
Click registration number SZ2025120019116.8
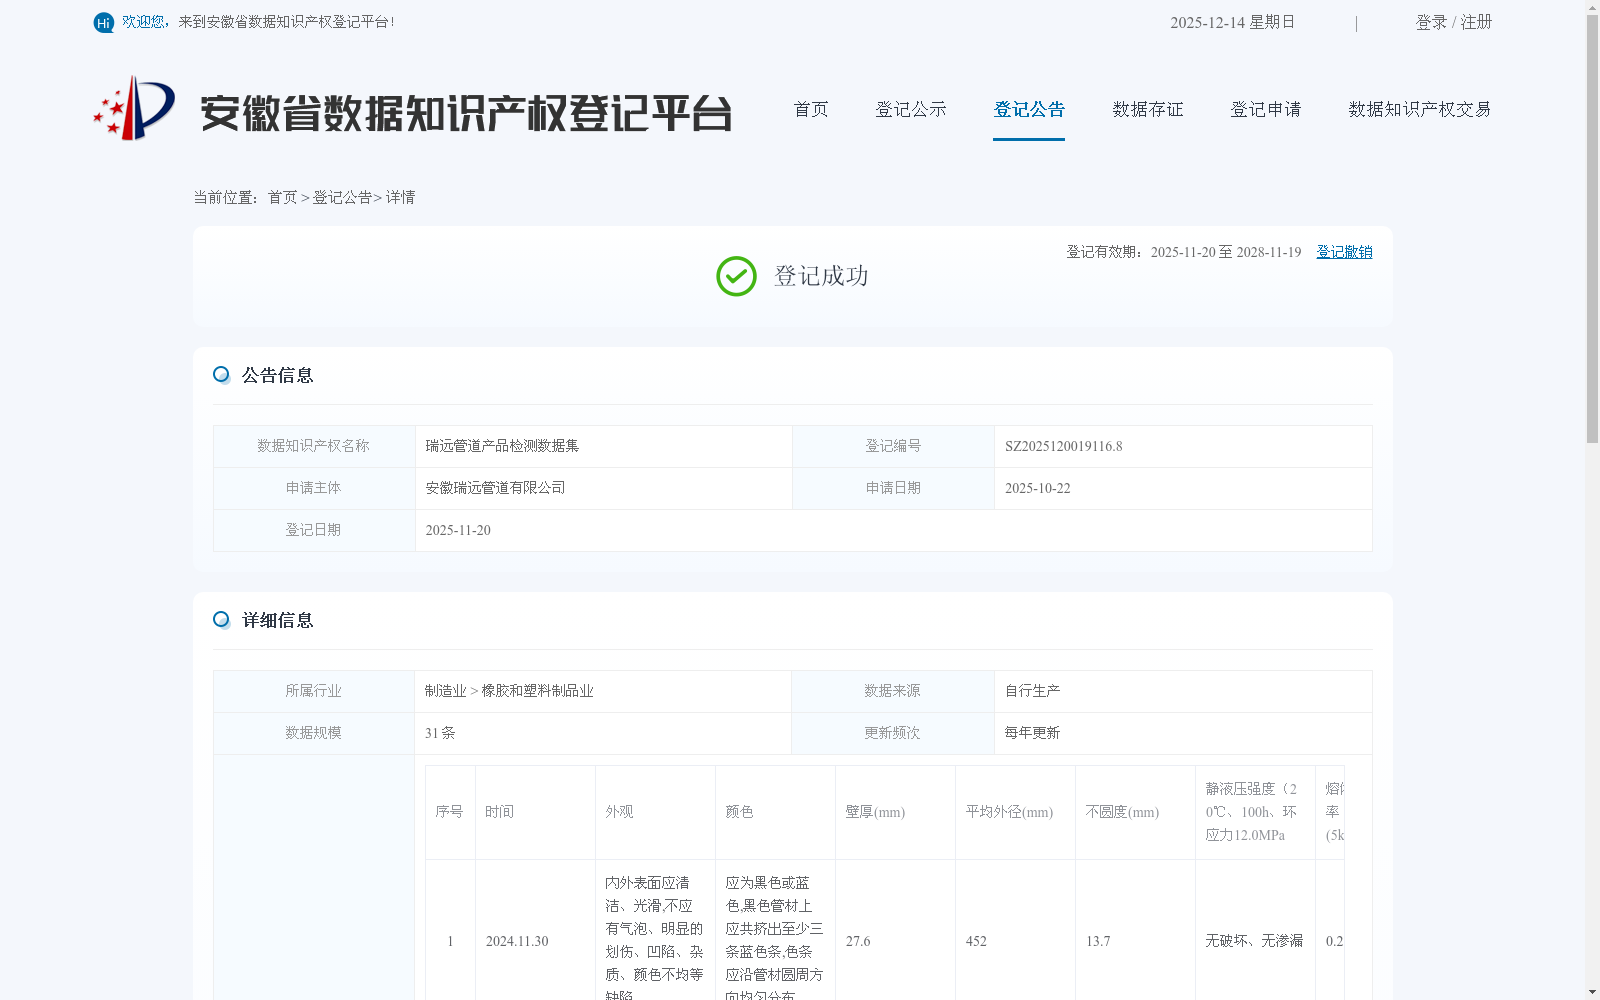pyautogui.click(x=1064, y=446)
